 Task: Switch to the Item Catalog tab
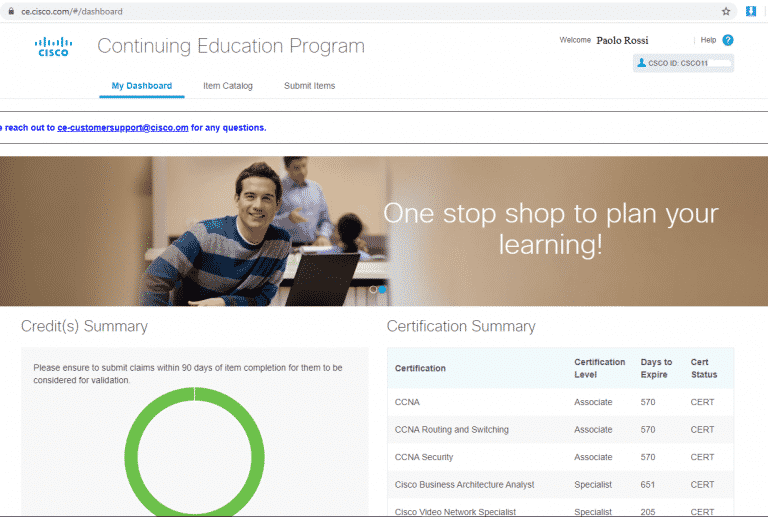228,86
